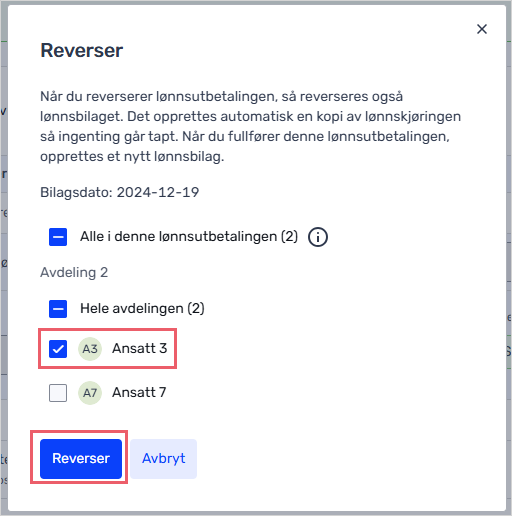Click the Reverser dialog title
Image resolution: width=512 pixels, height=516 pixels.
(82, 50)
